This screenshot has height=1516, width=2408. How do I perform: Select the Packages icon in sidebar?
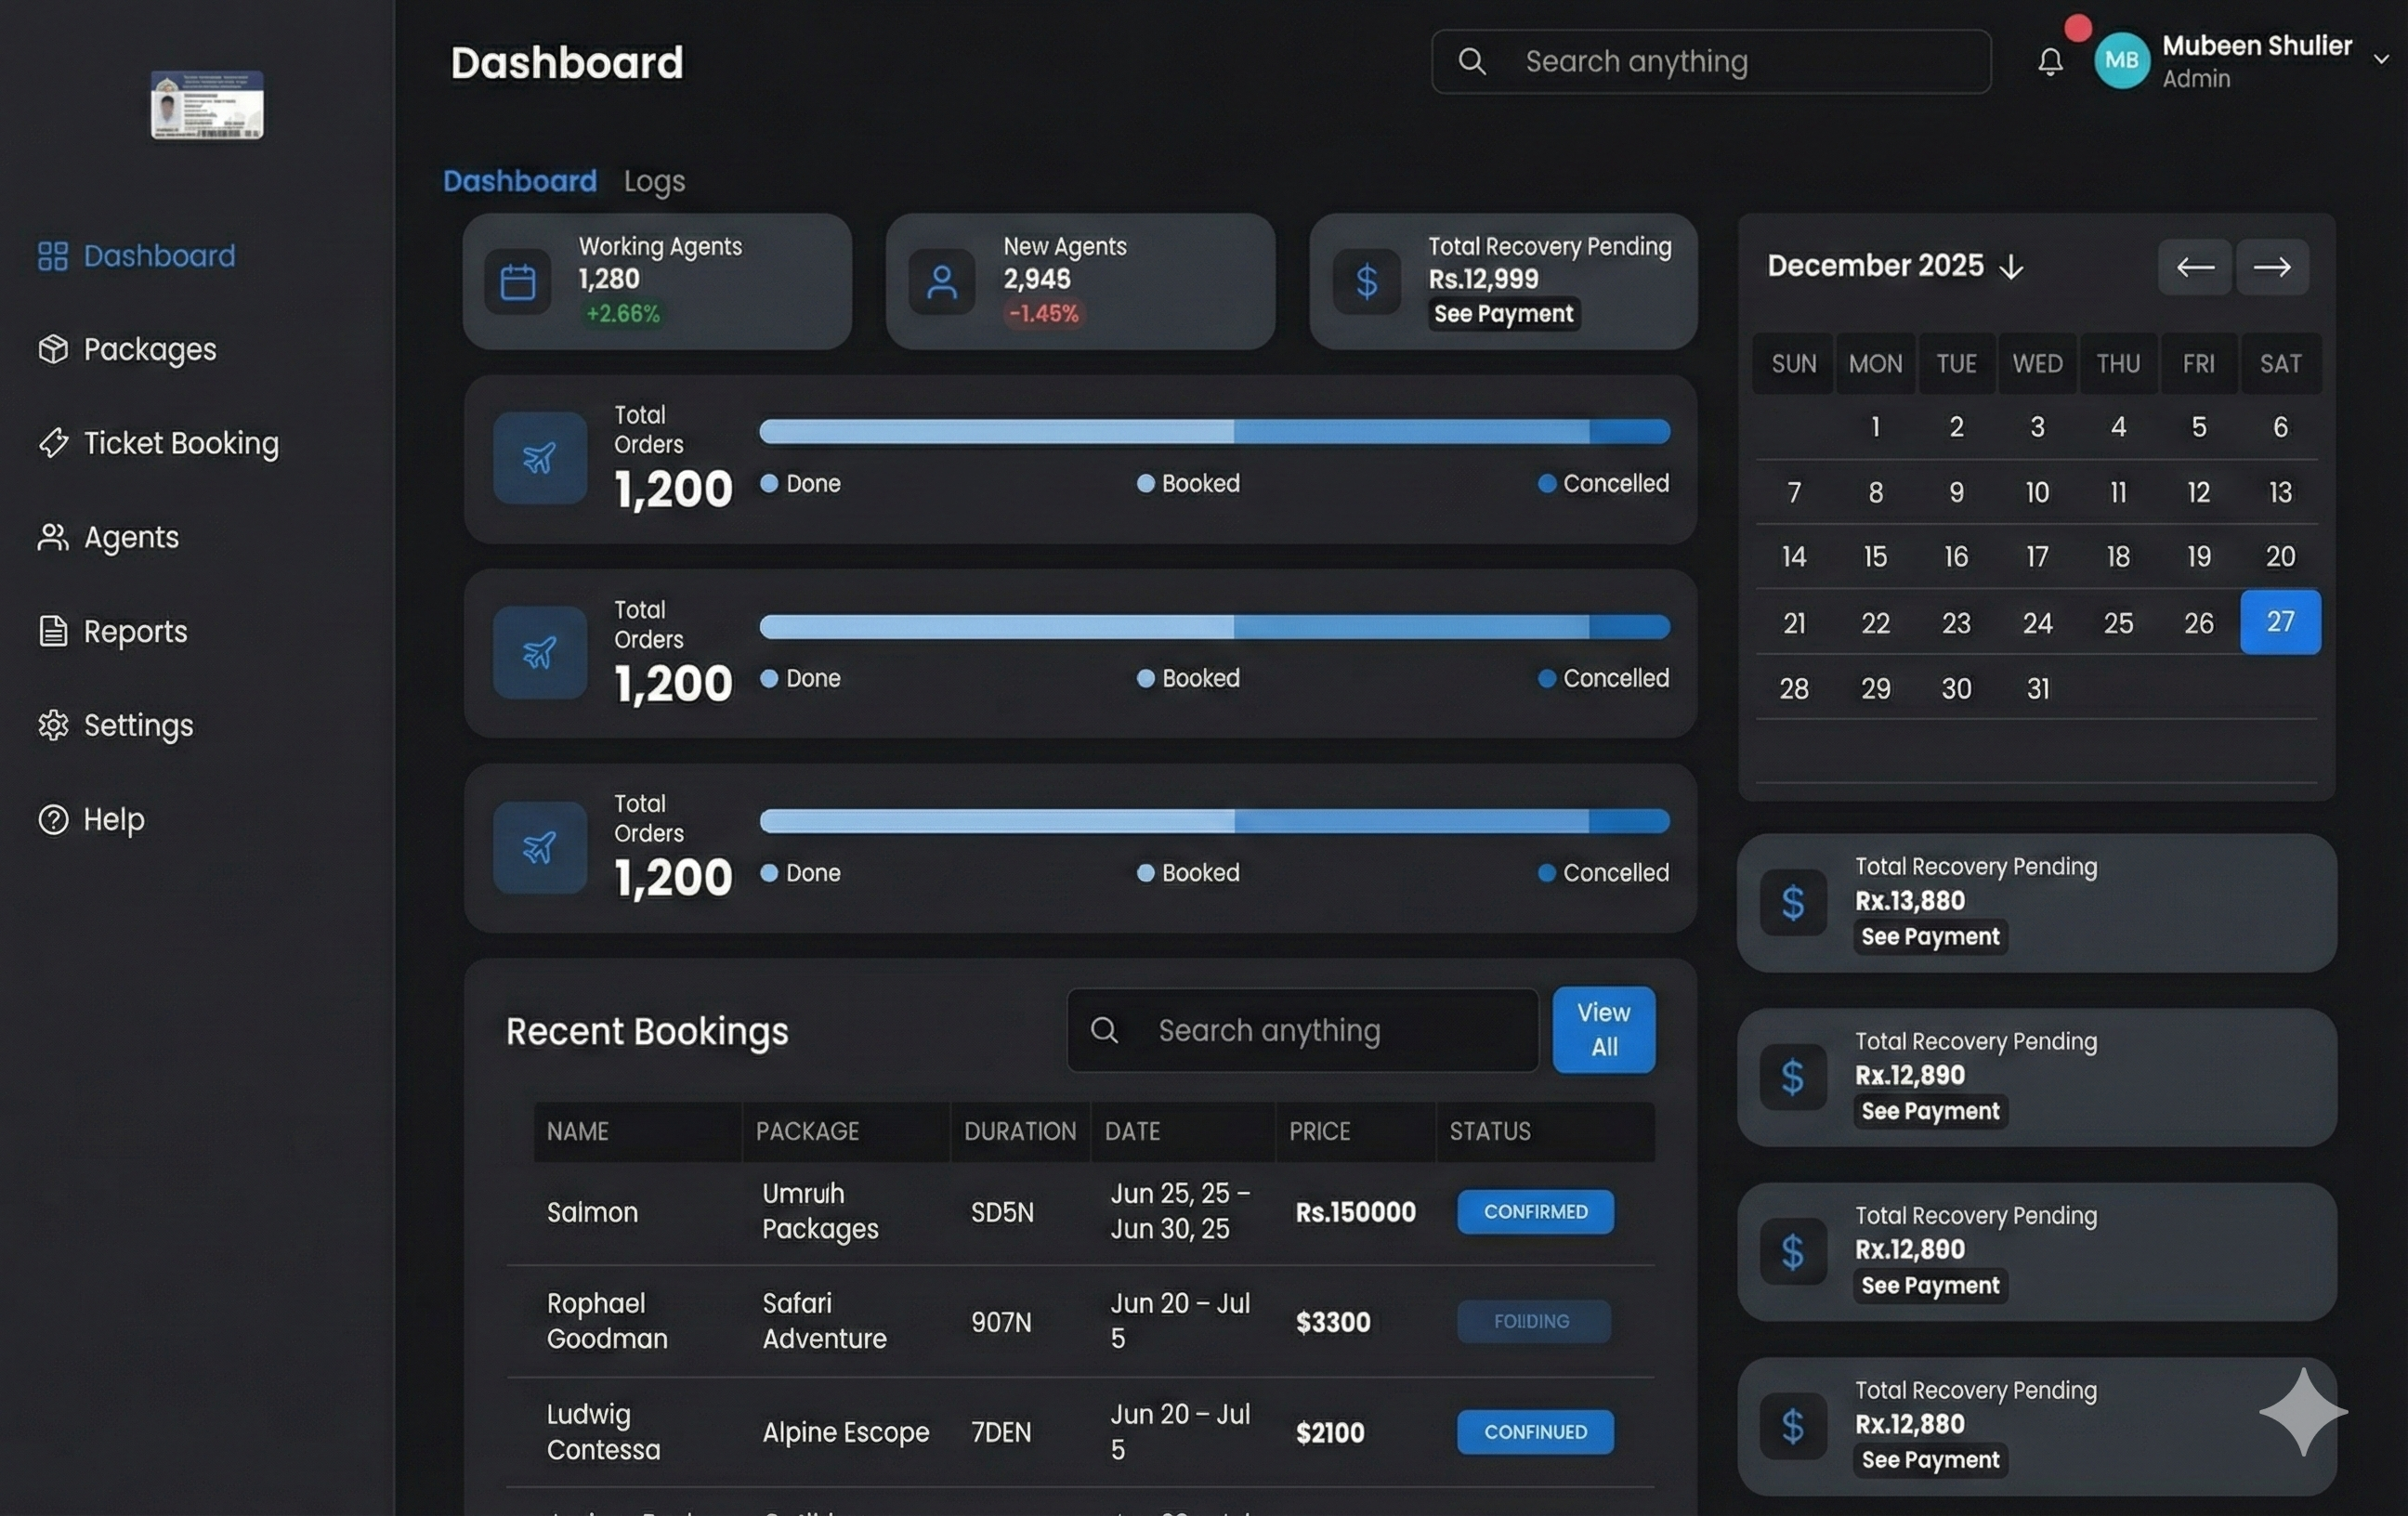tap(54, 349)
